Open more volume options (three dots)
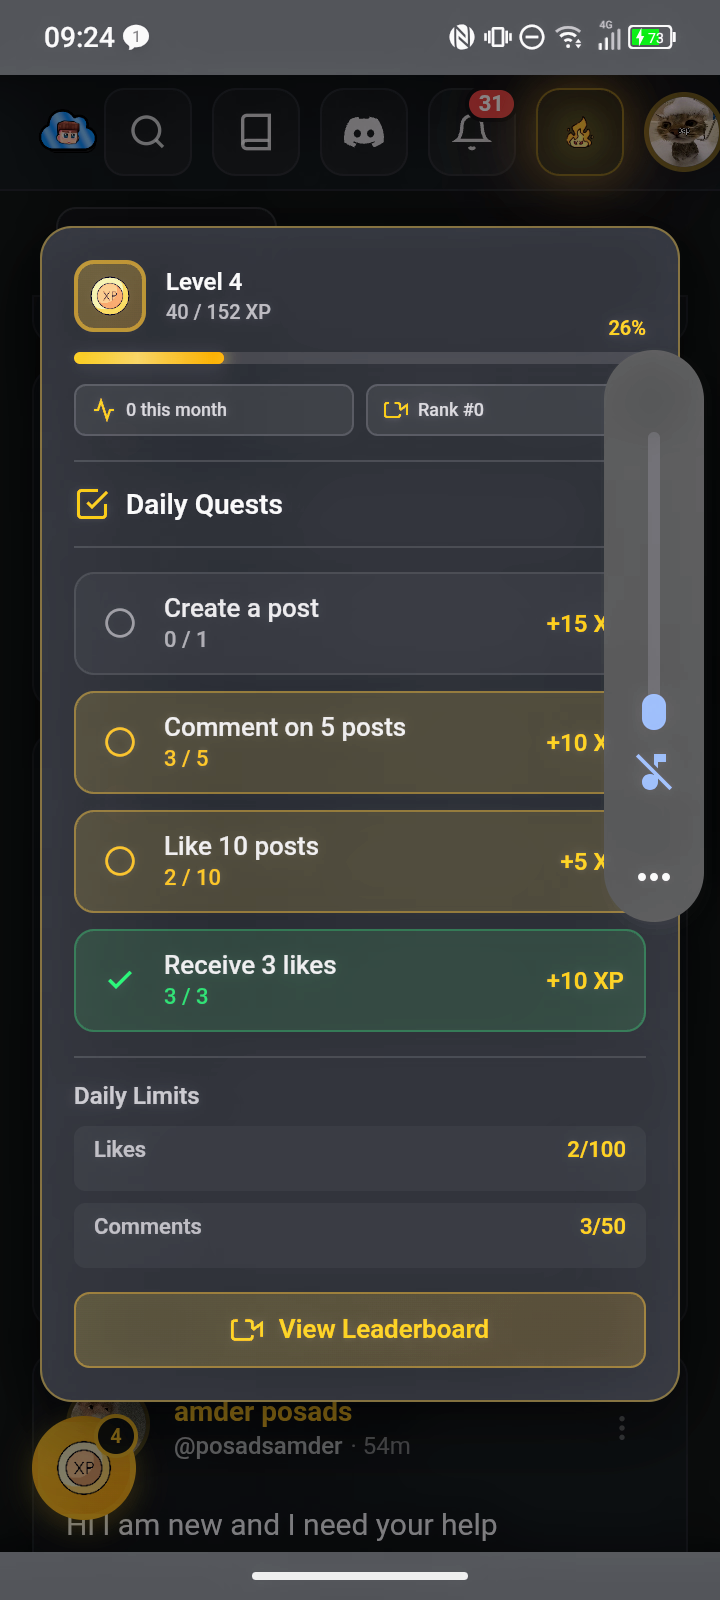Image resolution: width=720 pixels, height=1600 pixels. tap(654, 877)
